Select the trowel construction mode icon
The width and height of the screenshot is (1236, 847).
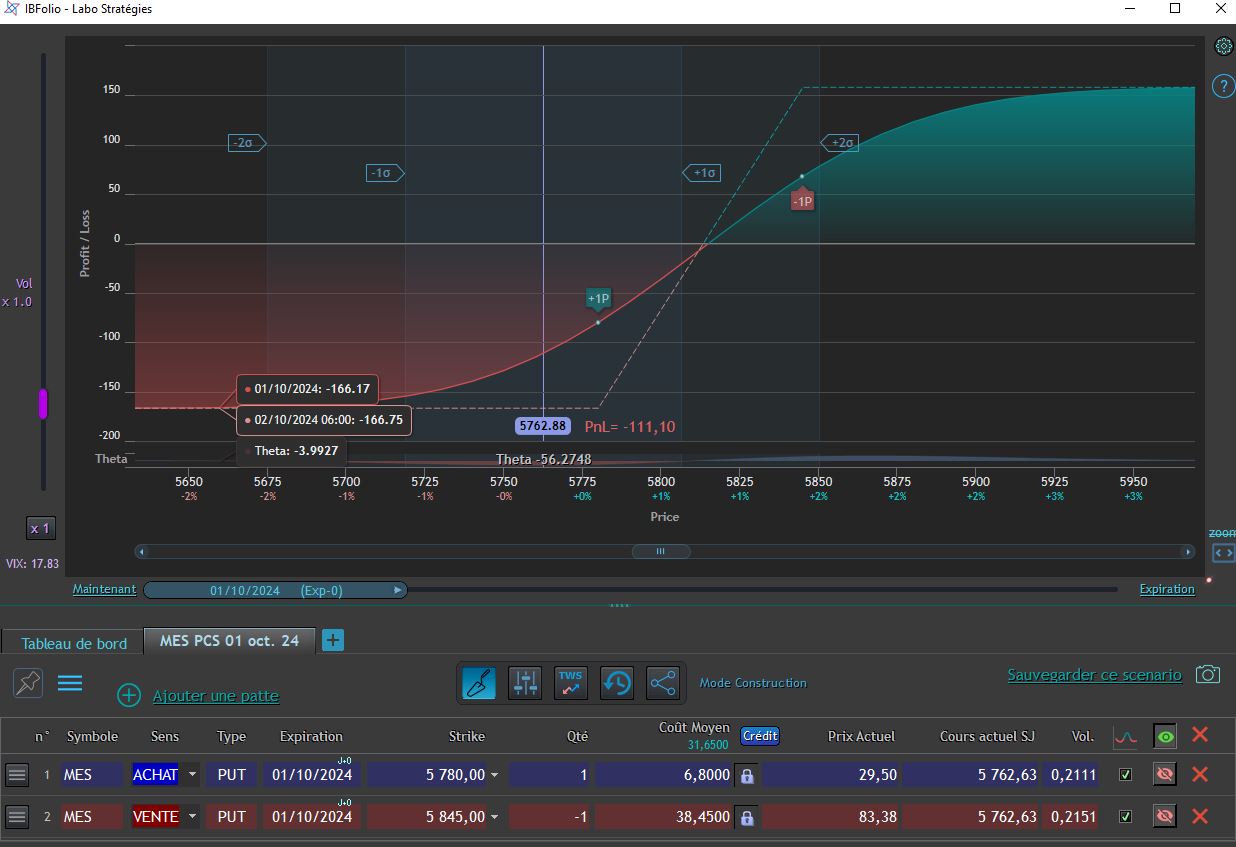pos(478,683)
